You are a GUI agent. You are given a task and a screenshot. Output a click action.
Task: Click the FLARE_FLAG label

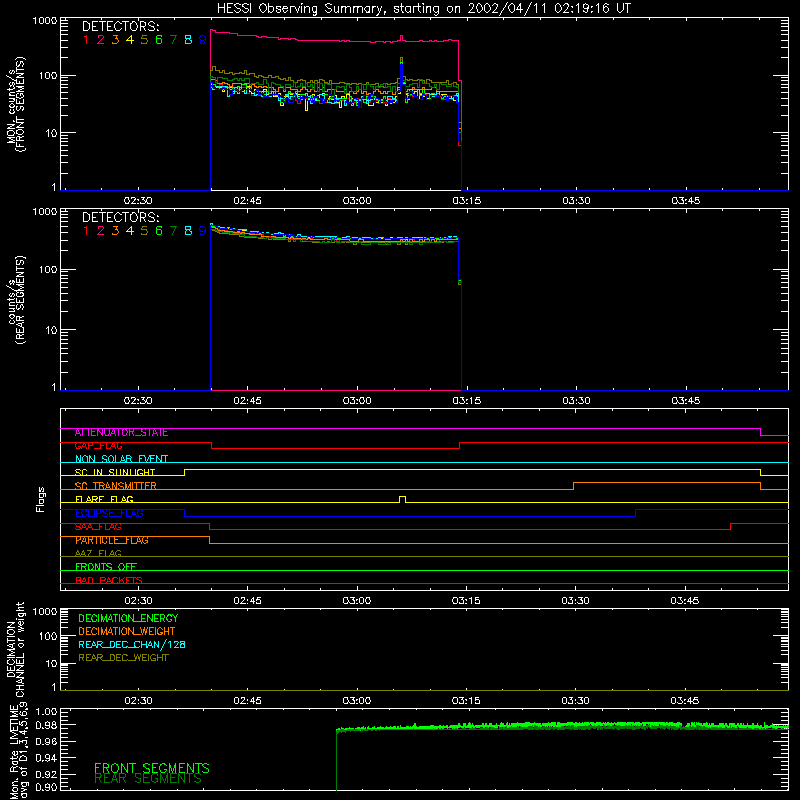pyautogui.click(x=104, y=499)
